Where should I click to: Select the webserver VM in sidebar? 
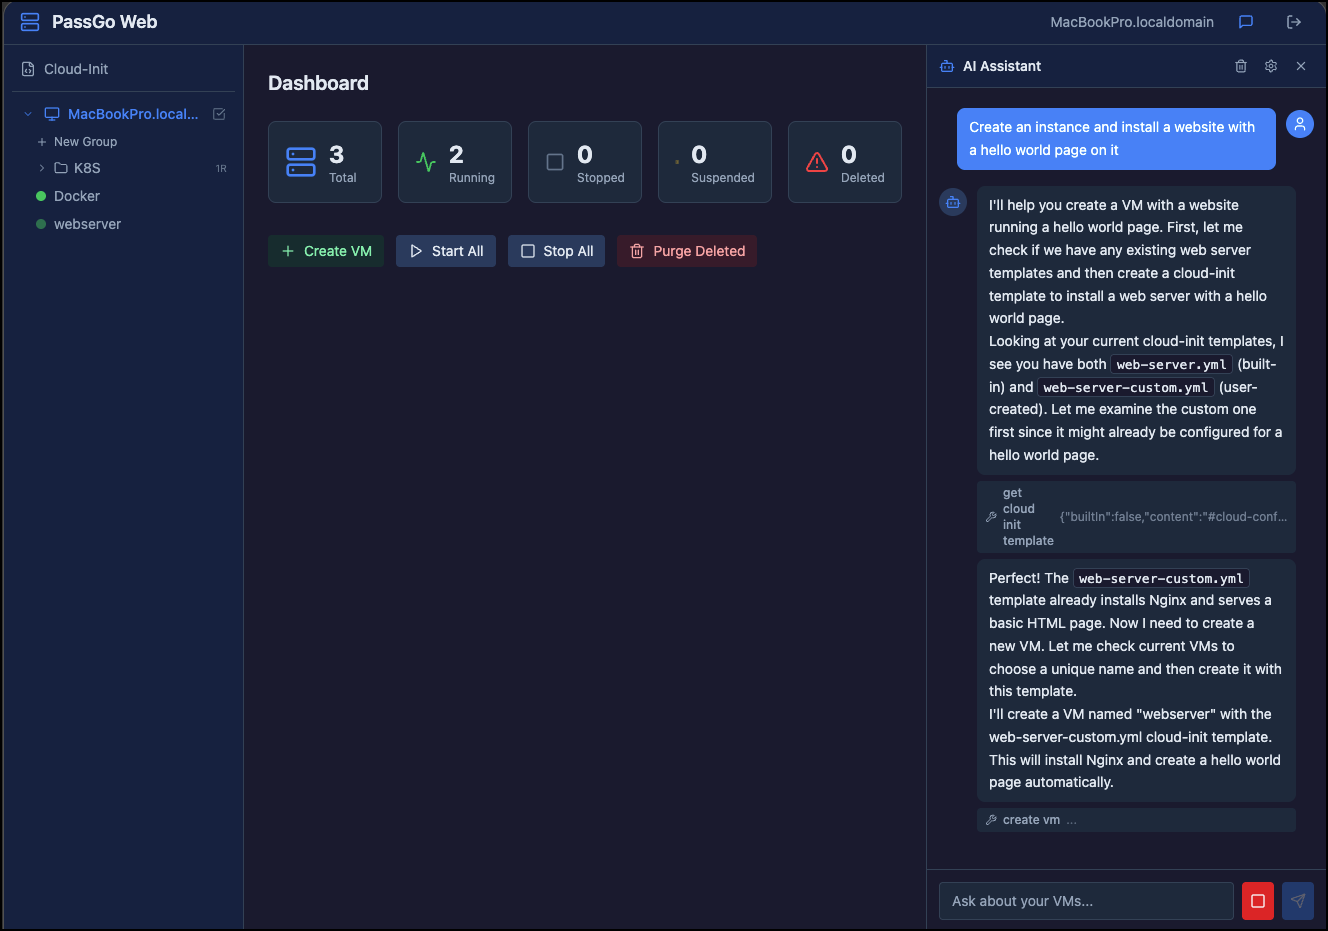click(x=87, y=224)
